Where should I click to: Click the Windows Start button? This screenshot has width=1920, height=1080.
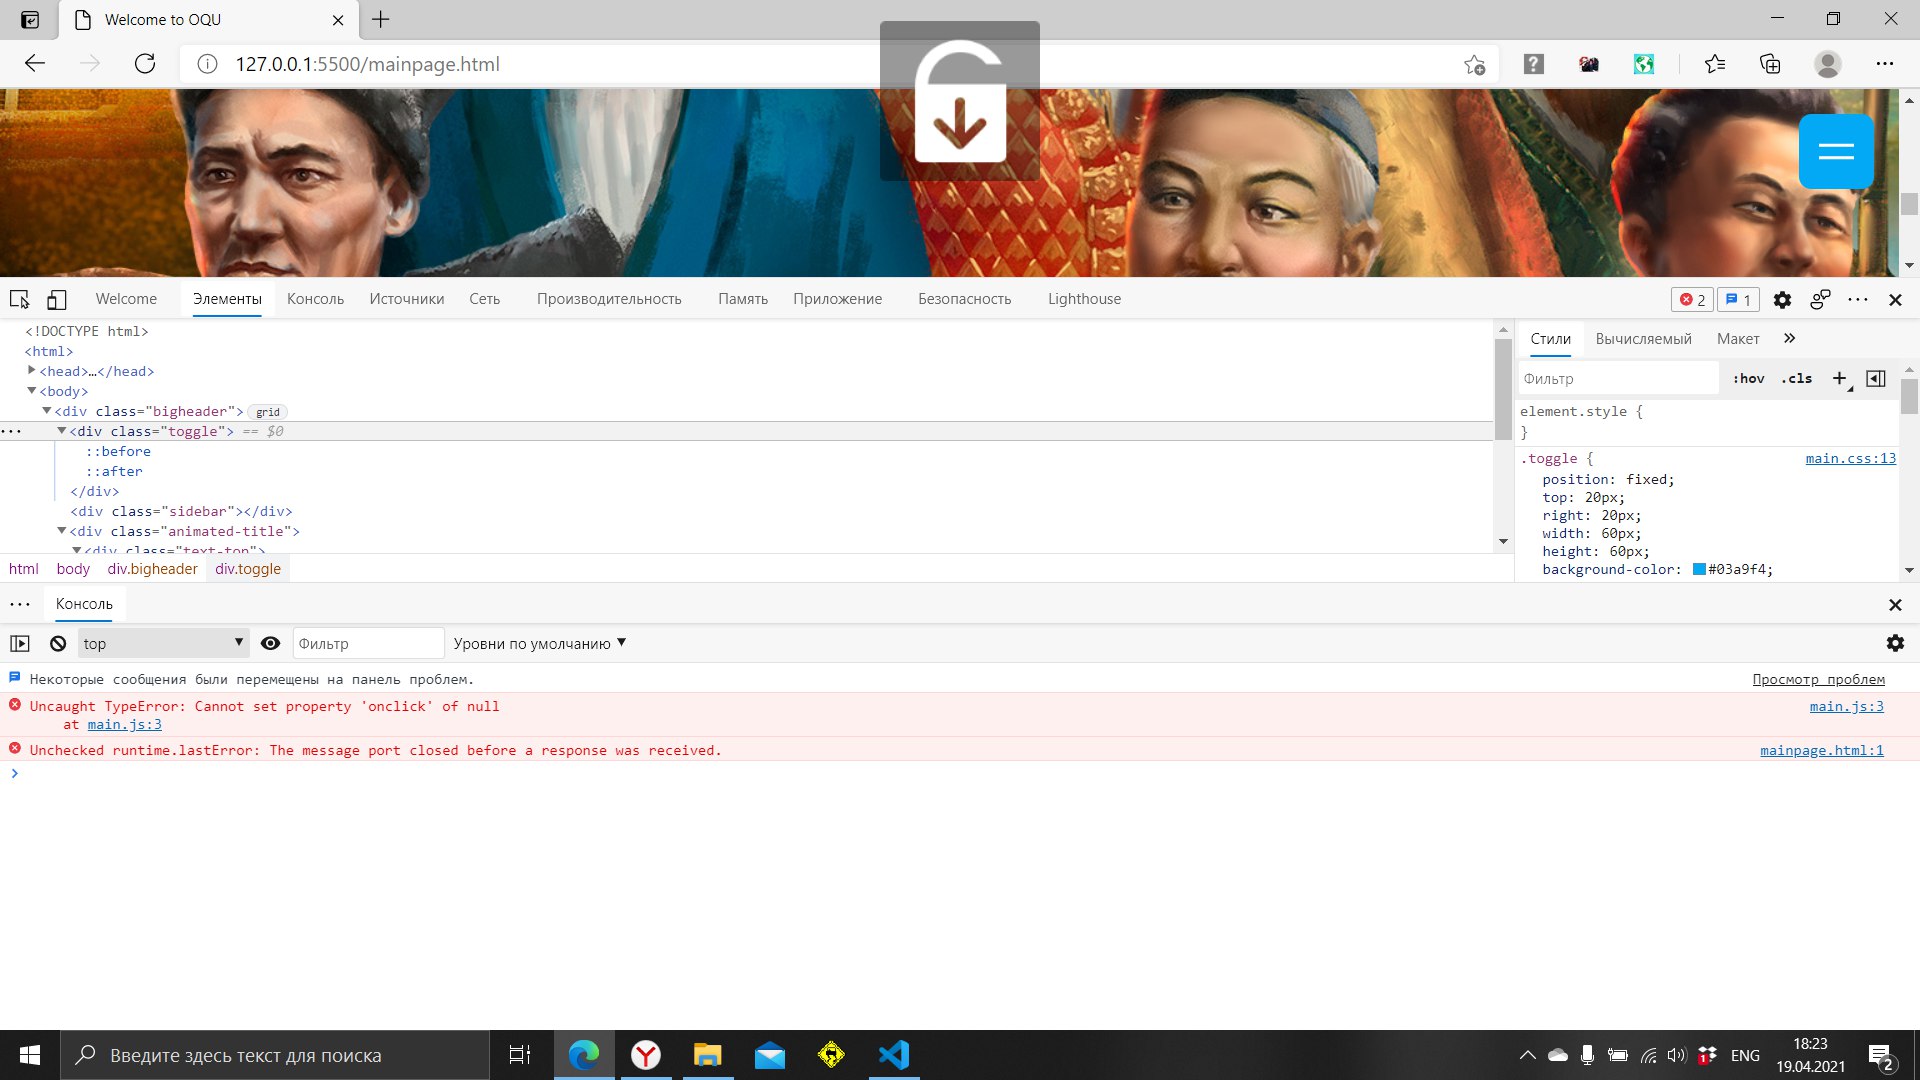[30, 1055]
